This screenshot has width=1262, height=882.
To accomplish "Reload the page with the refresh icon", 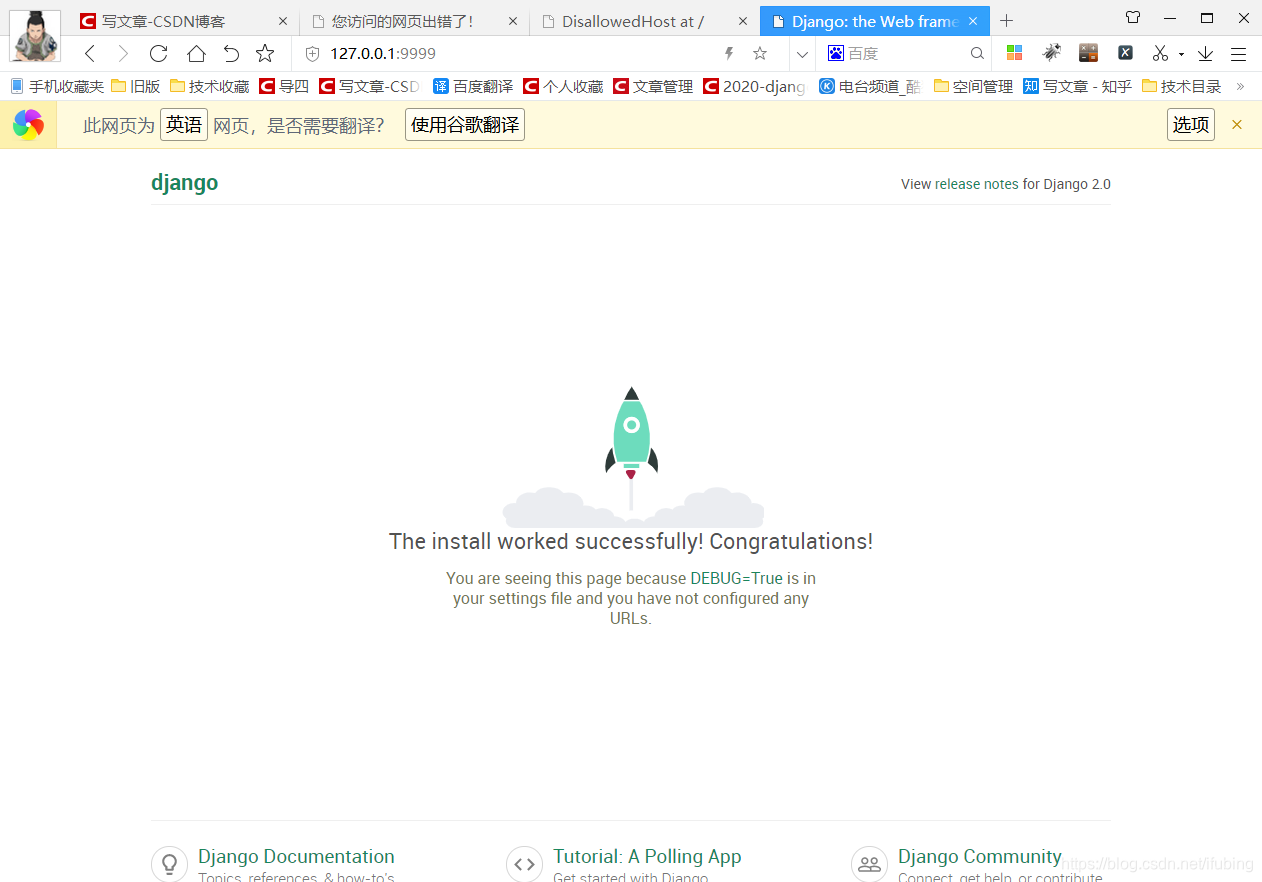I will [x=158, y=54].
